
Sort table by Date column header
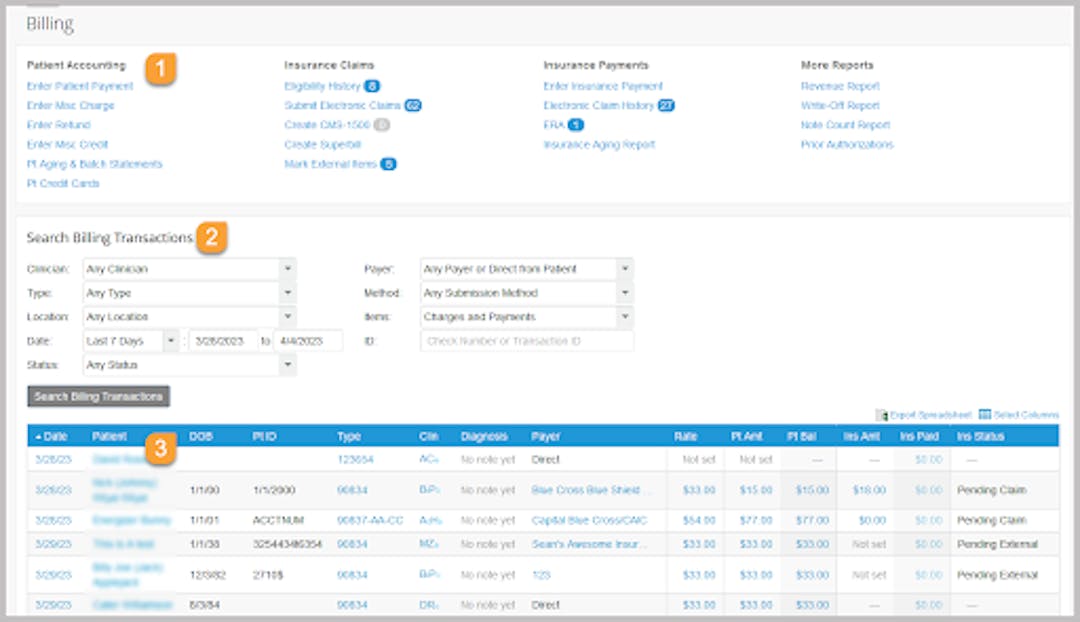[54, 437]
